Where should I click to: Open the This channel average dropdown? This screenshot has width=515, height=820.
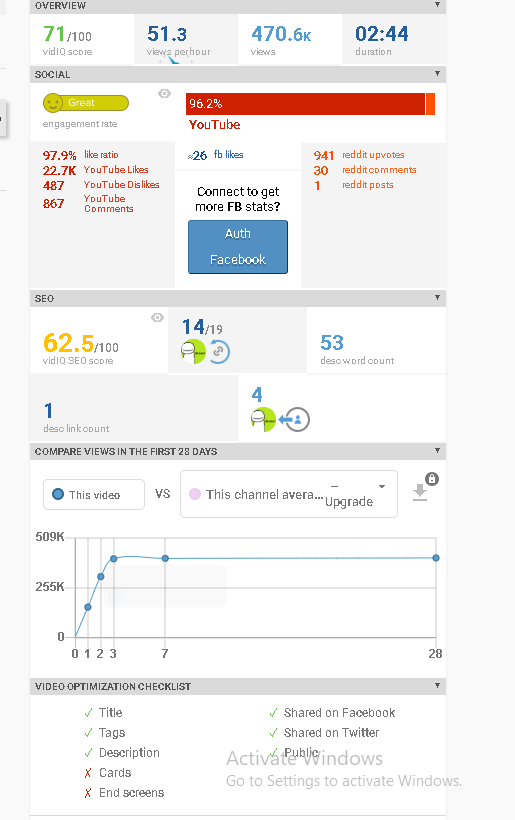(x=289, y=494)
